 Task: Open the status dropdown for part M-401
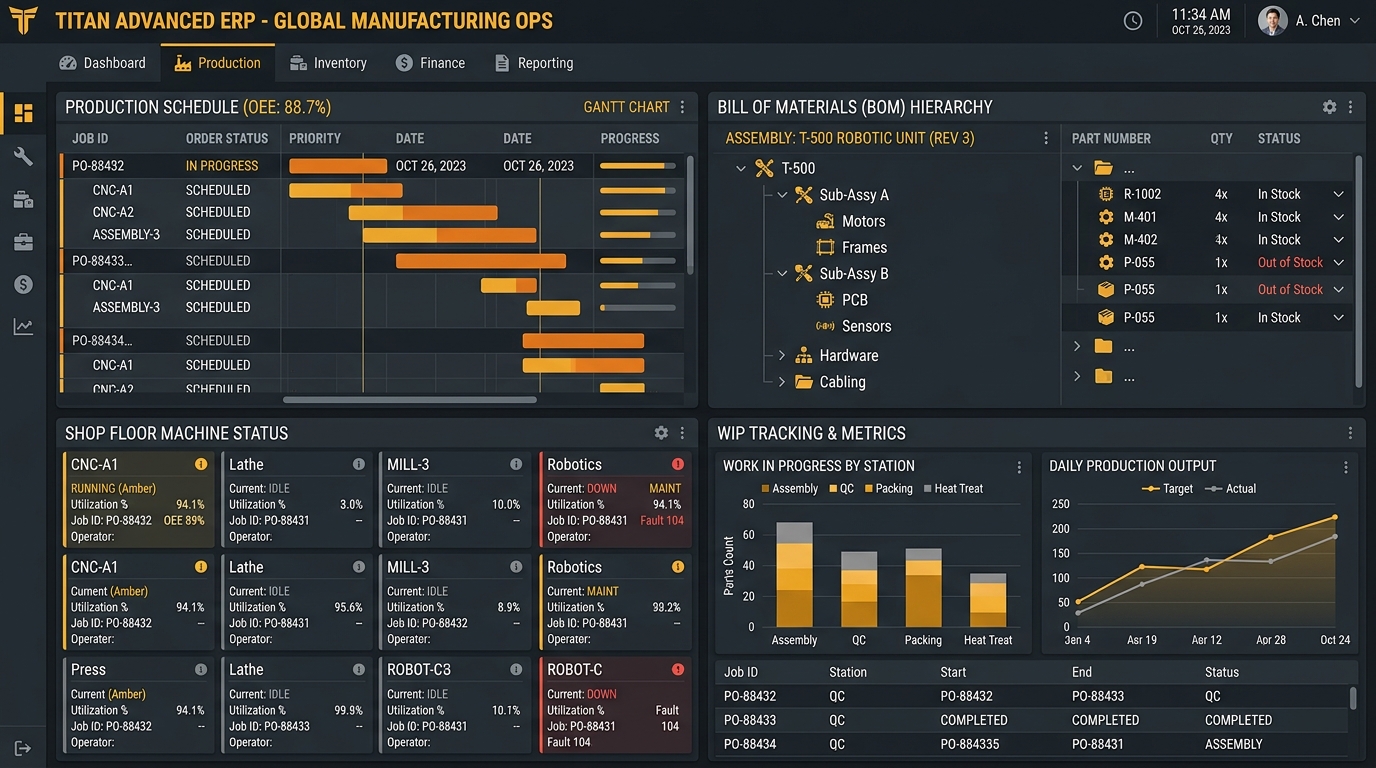pos(1338,217)
